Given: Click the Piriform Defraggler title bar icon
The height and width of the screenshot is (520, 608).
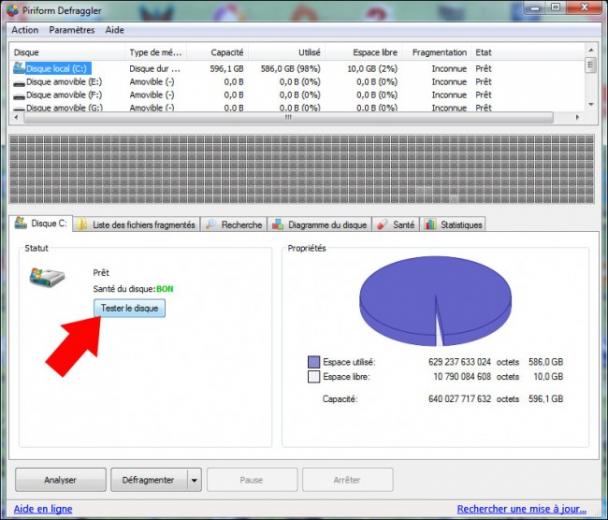Looking at the screenshot, I should tap(15, 9).
